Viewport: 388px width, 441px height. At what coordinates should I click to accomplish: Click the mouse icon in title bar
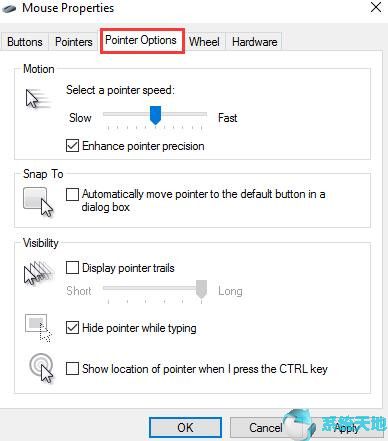[9, 8]
